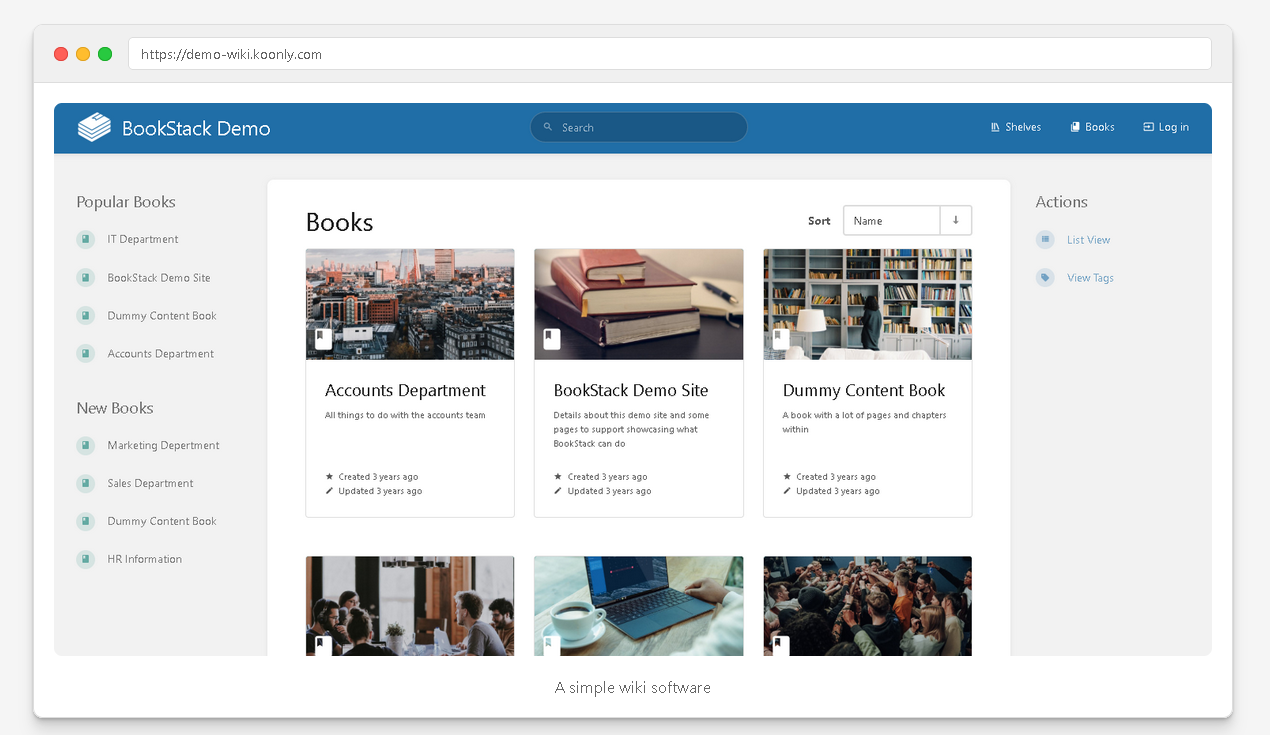Open the Dummy Content Book card title
This screenshot has width=1270, height=735.
[x=864, y=390]
